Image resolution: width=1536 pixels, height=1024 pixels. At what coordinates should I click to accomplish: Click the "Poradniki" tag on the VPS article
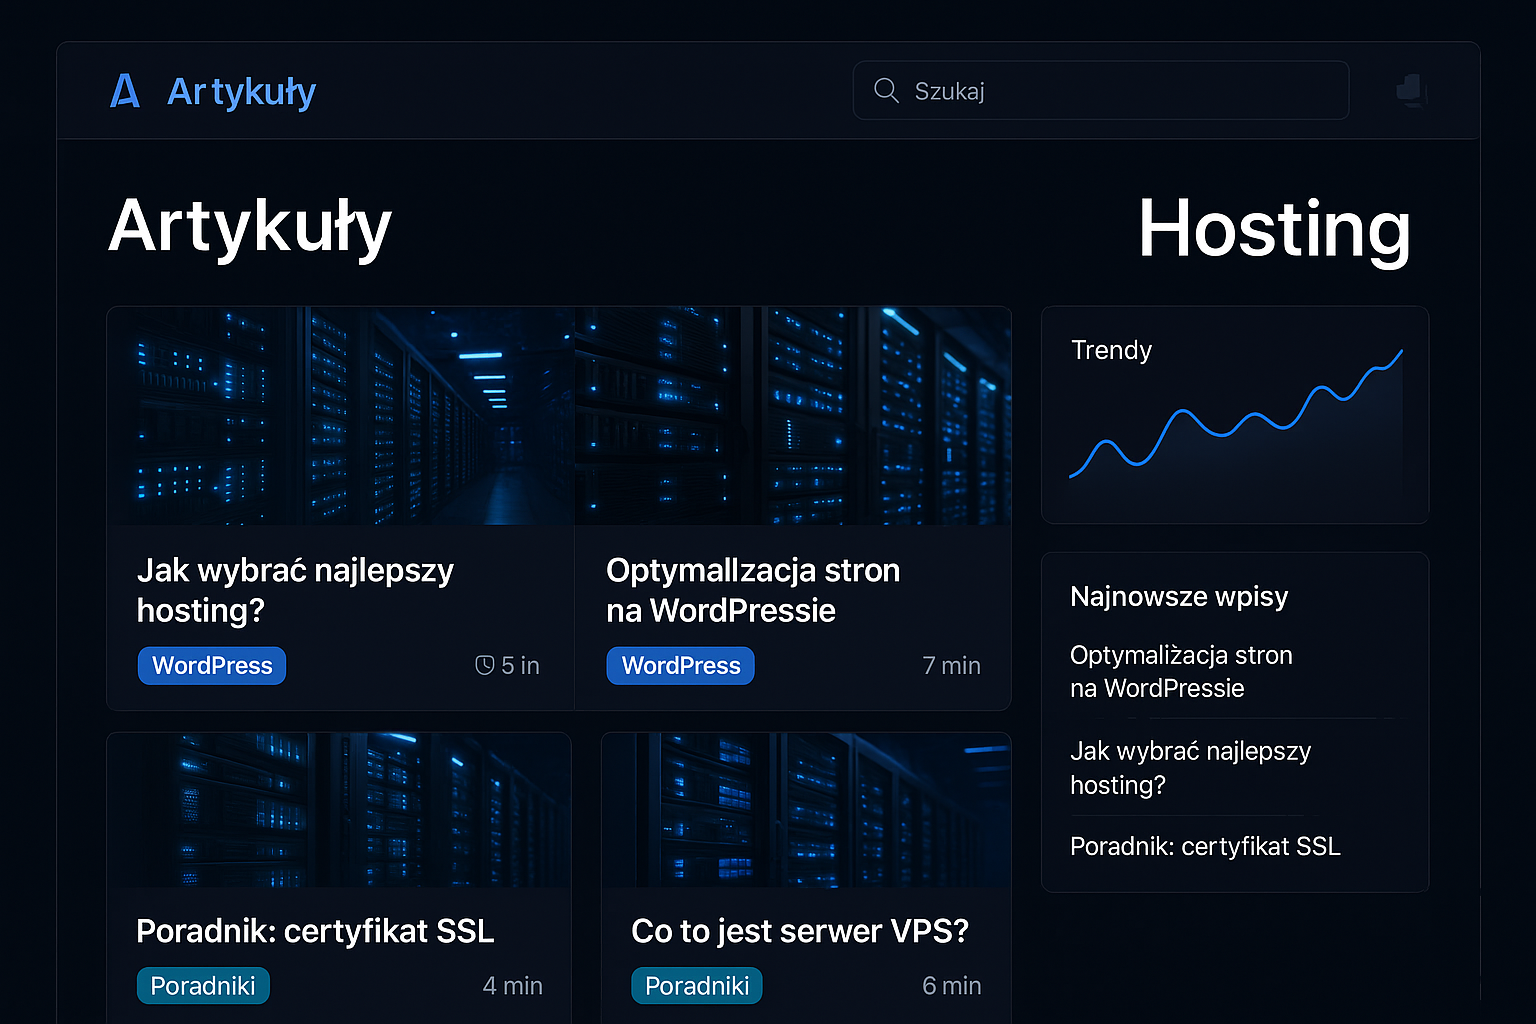tap(697, 985)
